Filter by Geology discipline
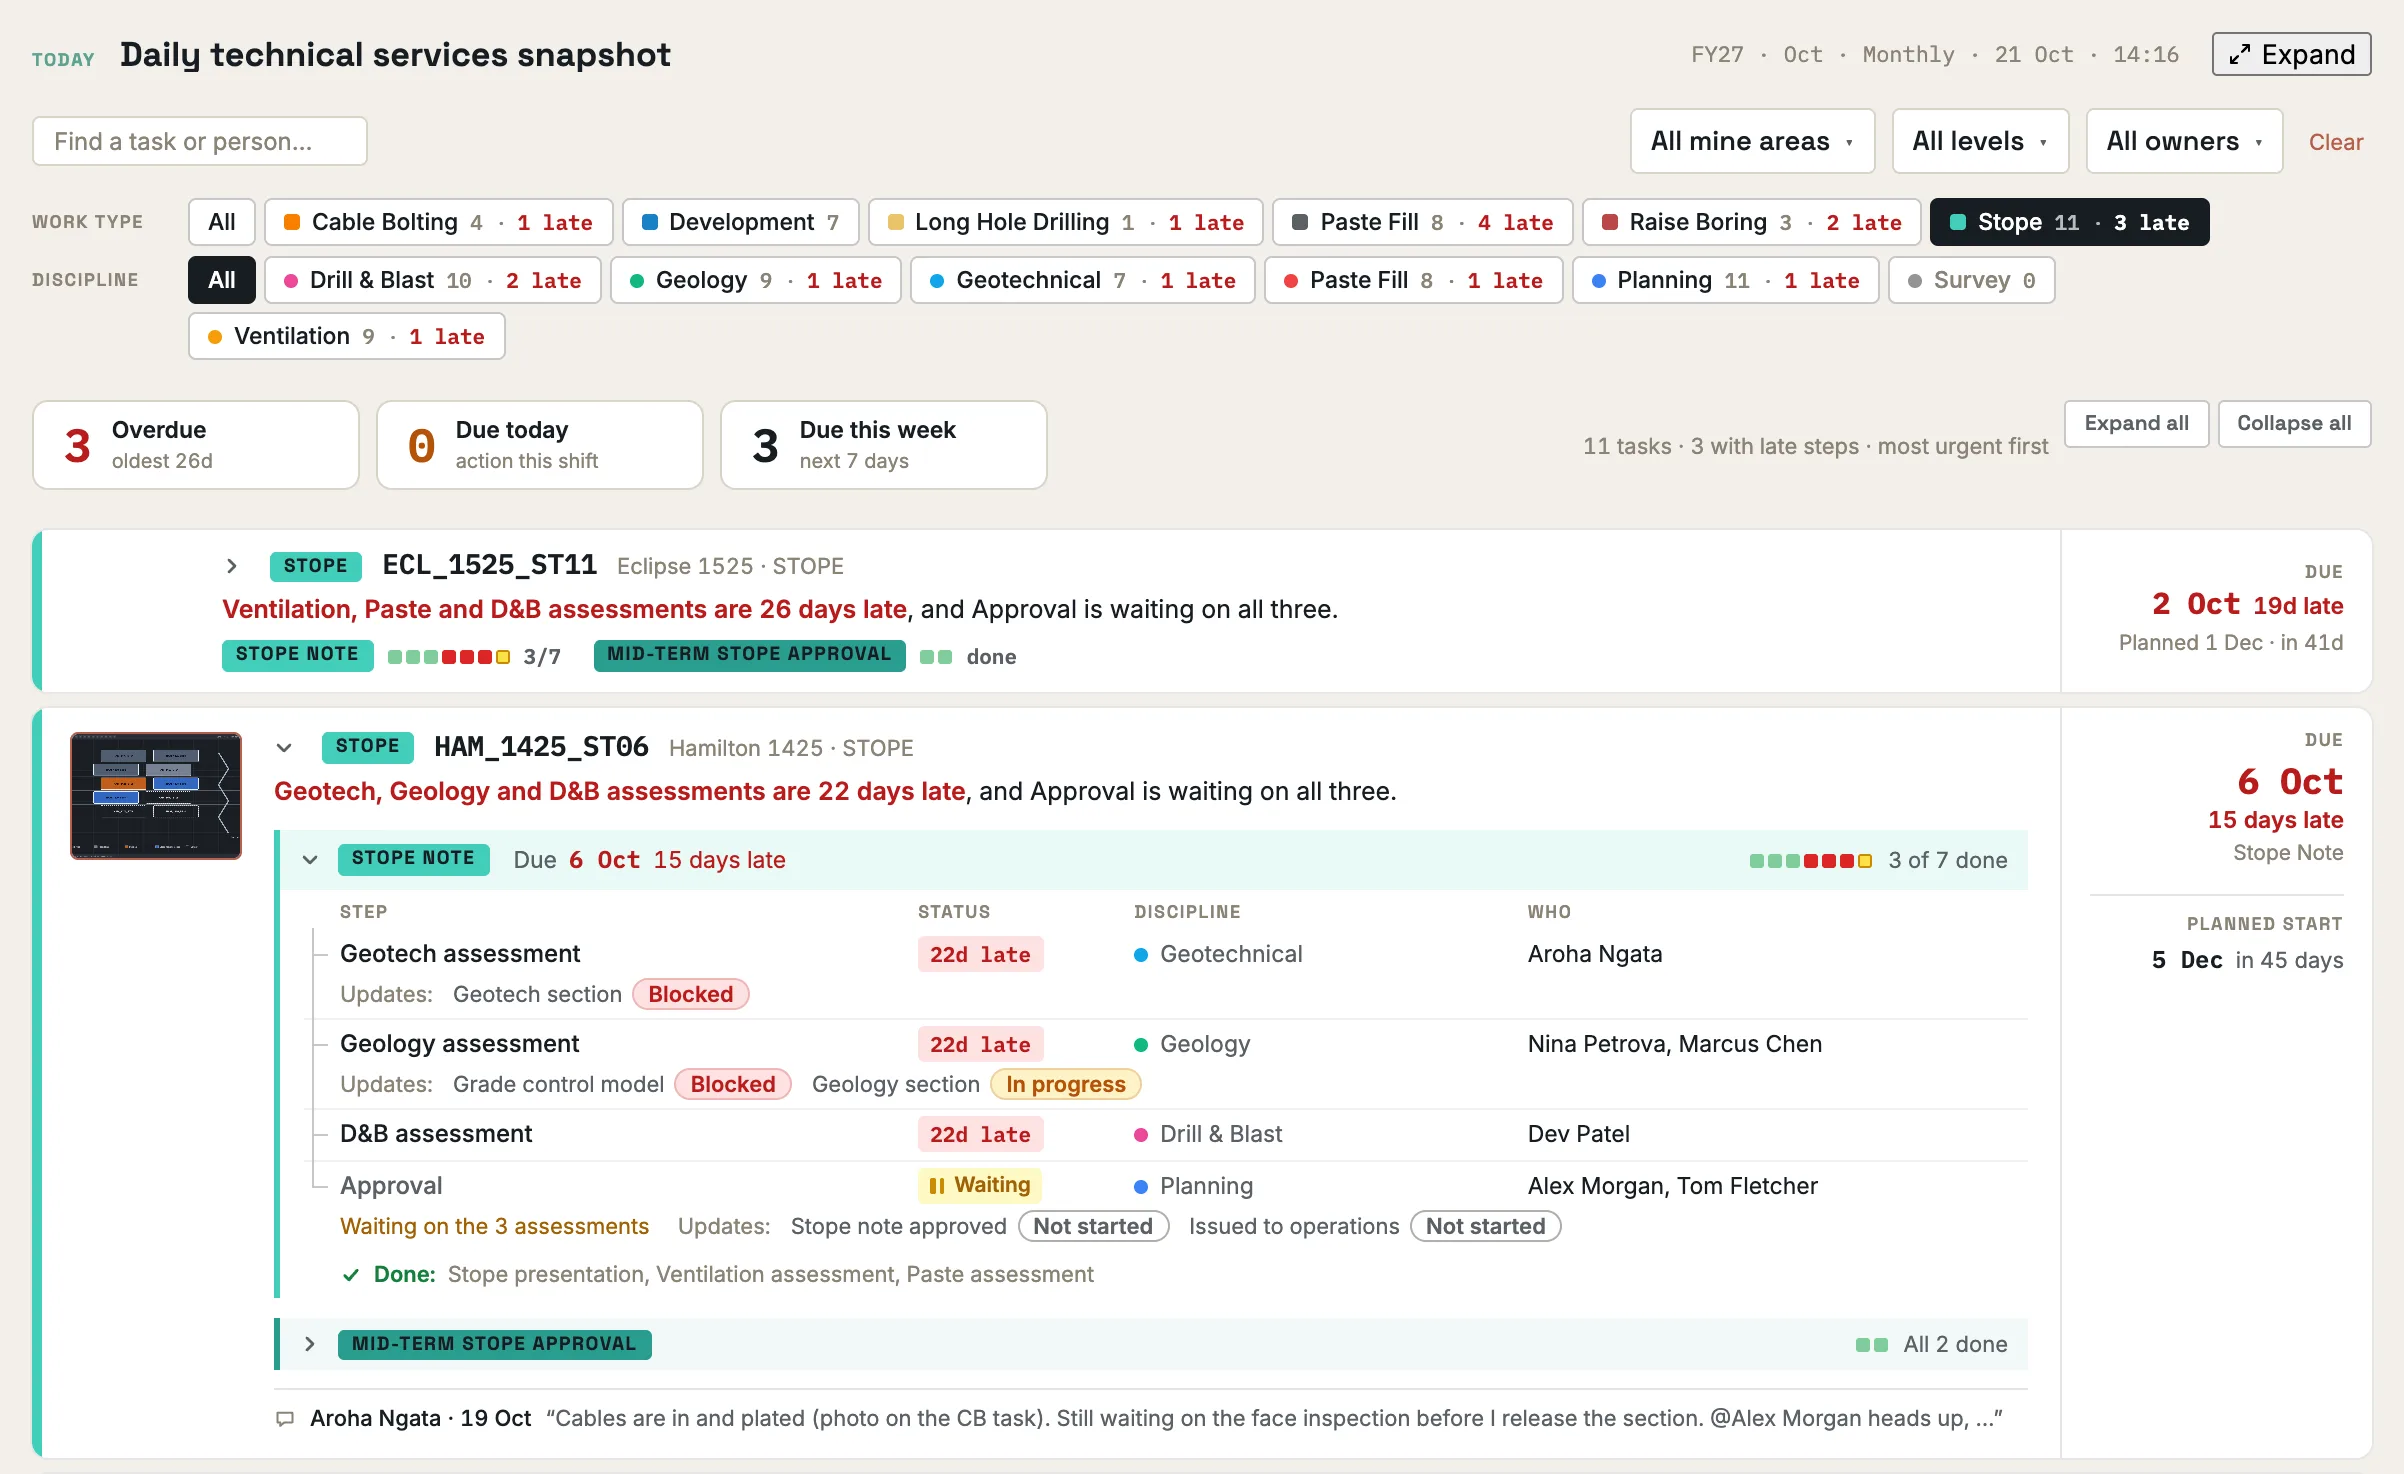Viewport: 2404px width, 1474px height. (x=755, y=280)
